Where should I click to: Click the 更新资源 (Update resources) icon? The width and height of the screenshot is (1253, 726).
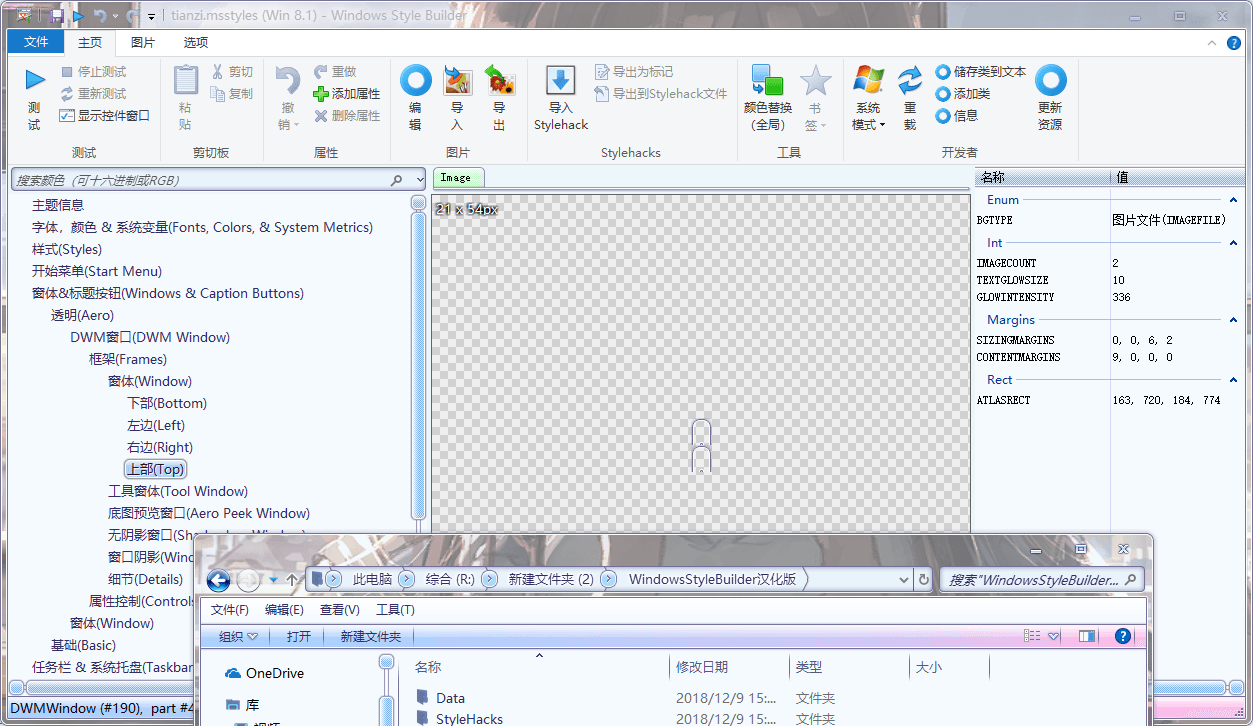pos(1050,81)
